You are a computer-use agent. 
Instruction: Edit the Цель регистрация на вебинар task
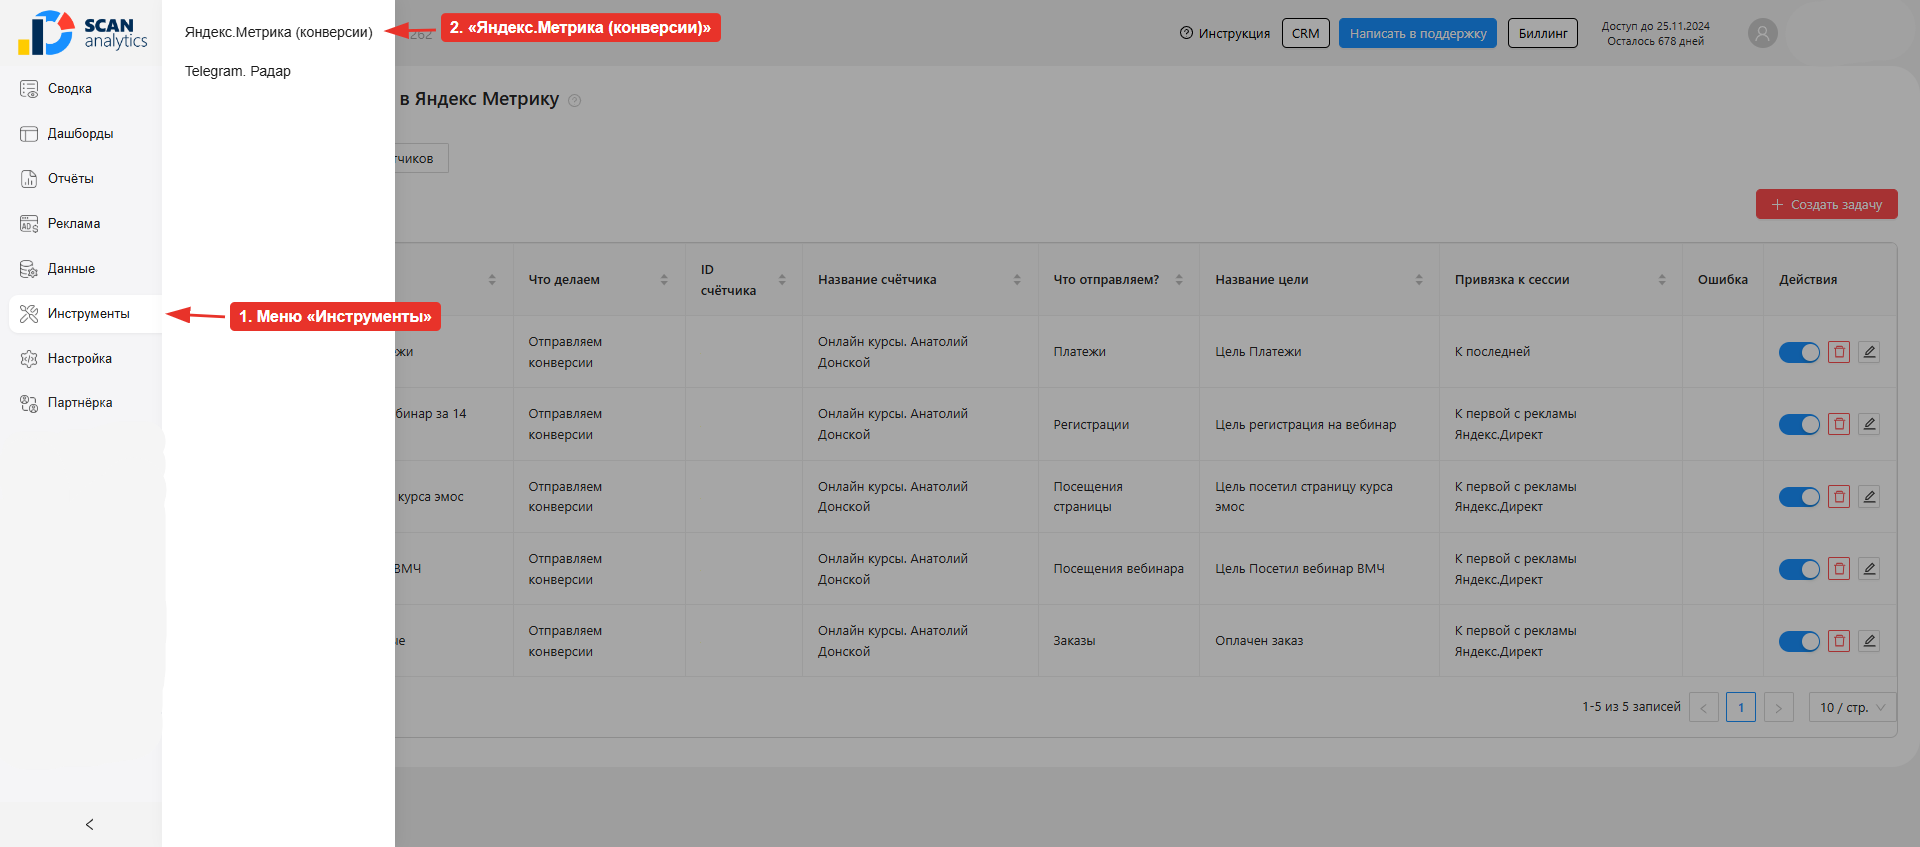tap(1869, 424)
